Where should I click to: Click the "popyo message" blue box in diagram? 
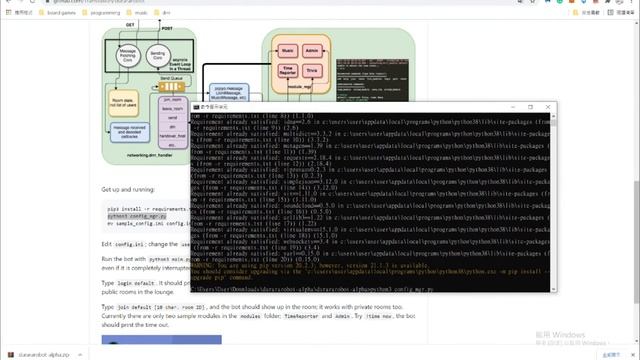pyautogui.click(x=229, y=93)
